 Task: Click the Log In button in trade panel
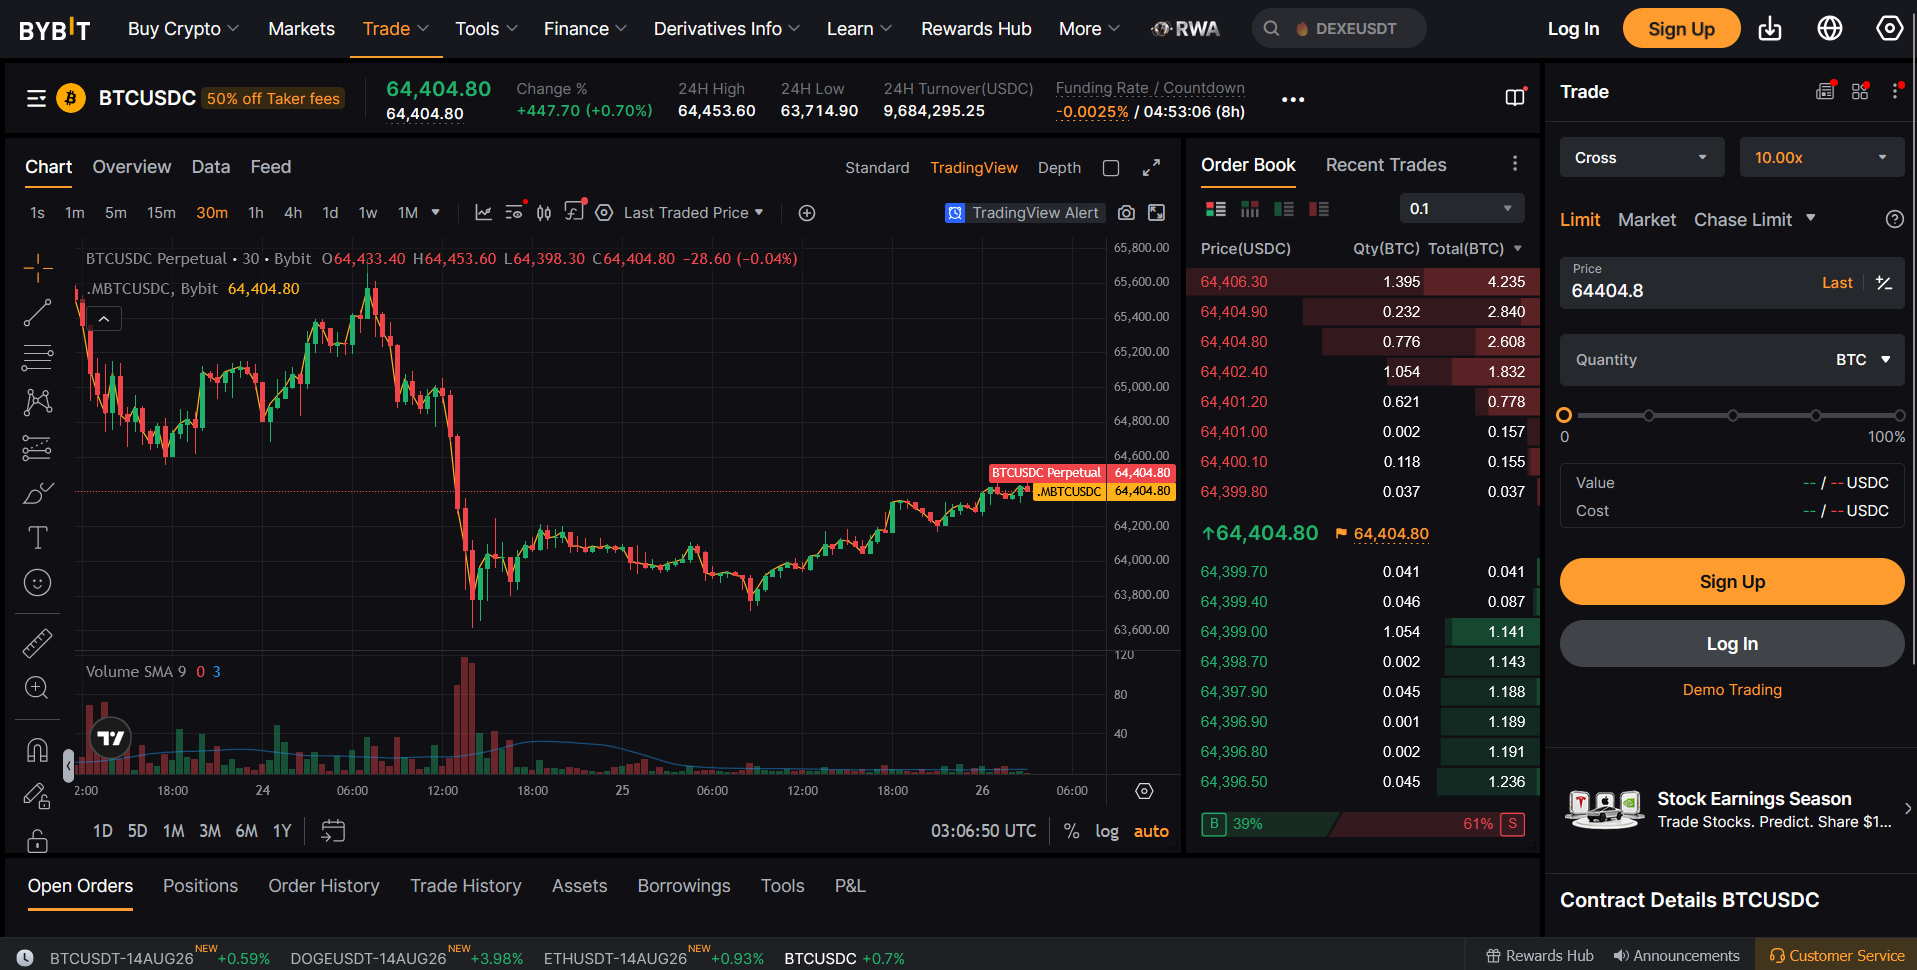(1732, 644)
